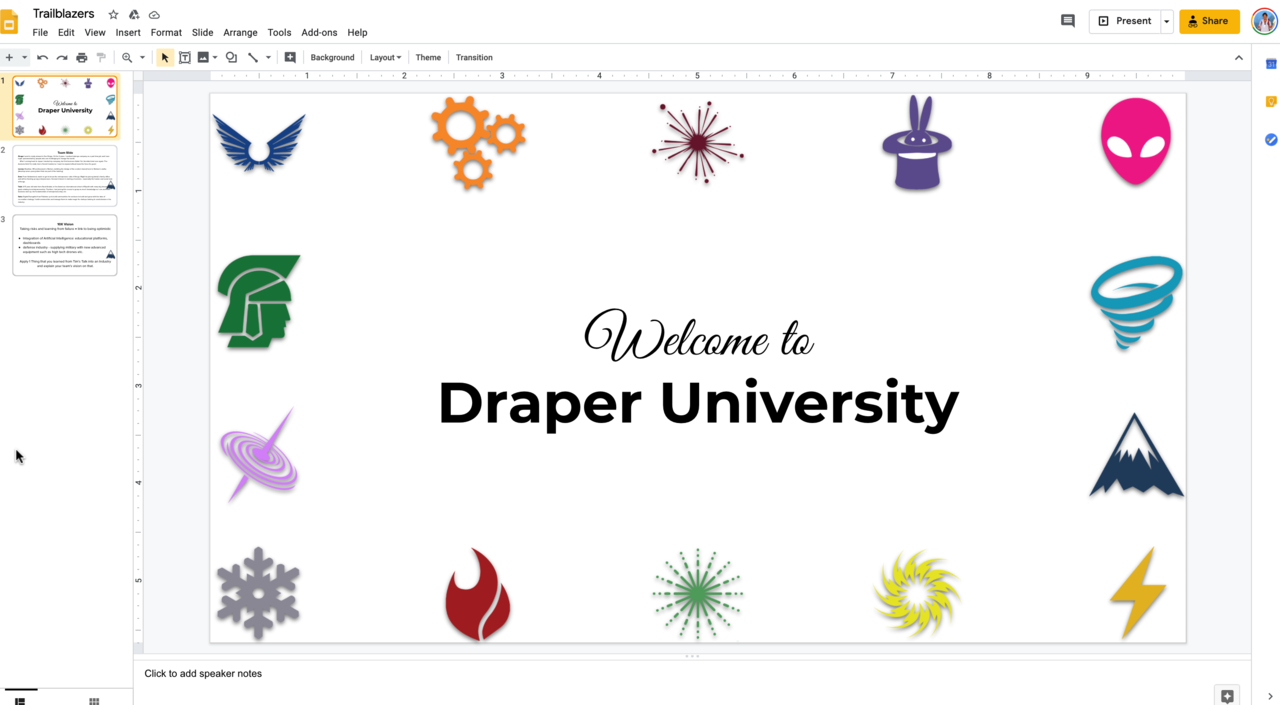This screenshot has width=1280, height=705.
Task: Open the File menu
Action: (40, 33)
